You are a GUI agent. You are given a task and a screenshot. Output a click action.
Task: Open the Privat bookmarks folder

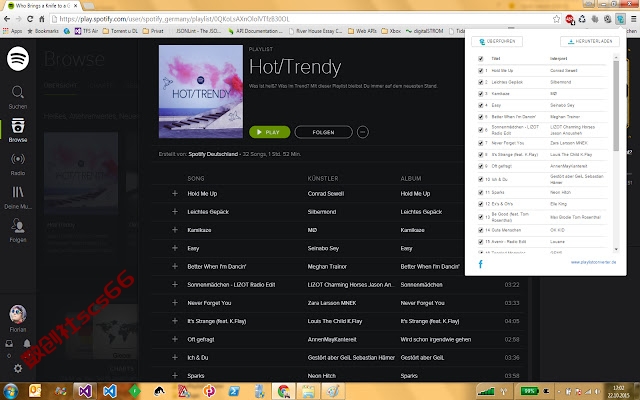tap(153, 31)
